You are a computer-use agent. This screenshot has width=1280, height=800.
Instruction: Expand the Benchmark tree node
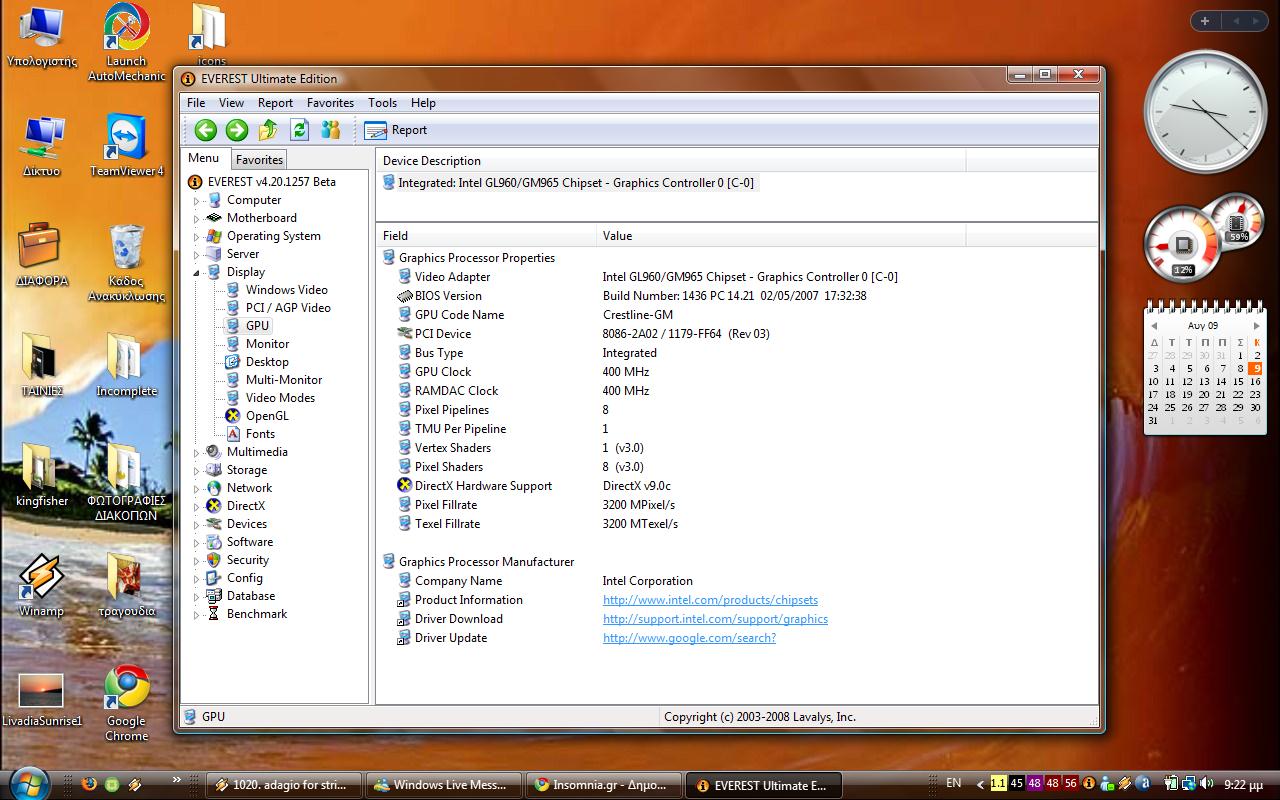point(197,615)
